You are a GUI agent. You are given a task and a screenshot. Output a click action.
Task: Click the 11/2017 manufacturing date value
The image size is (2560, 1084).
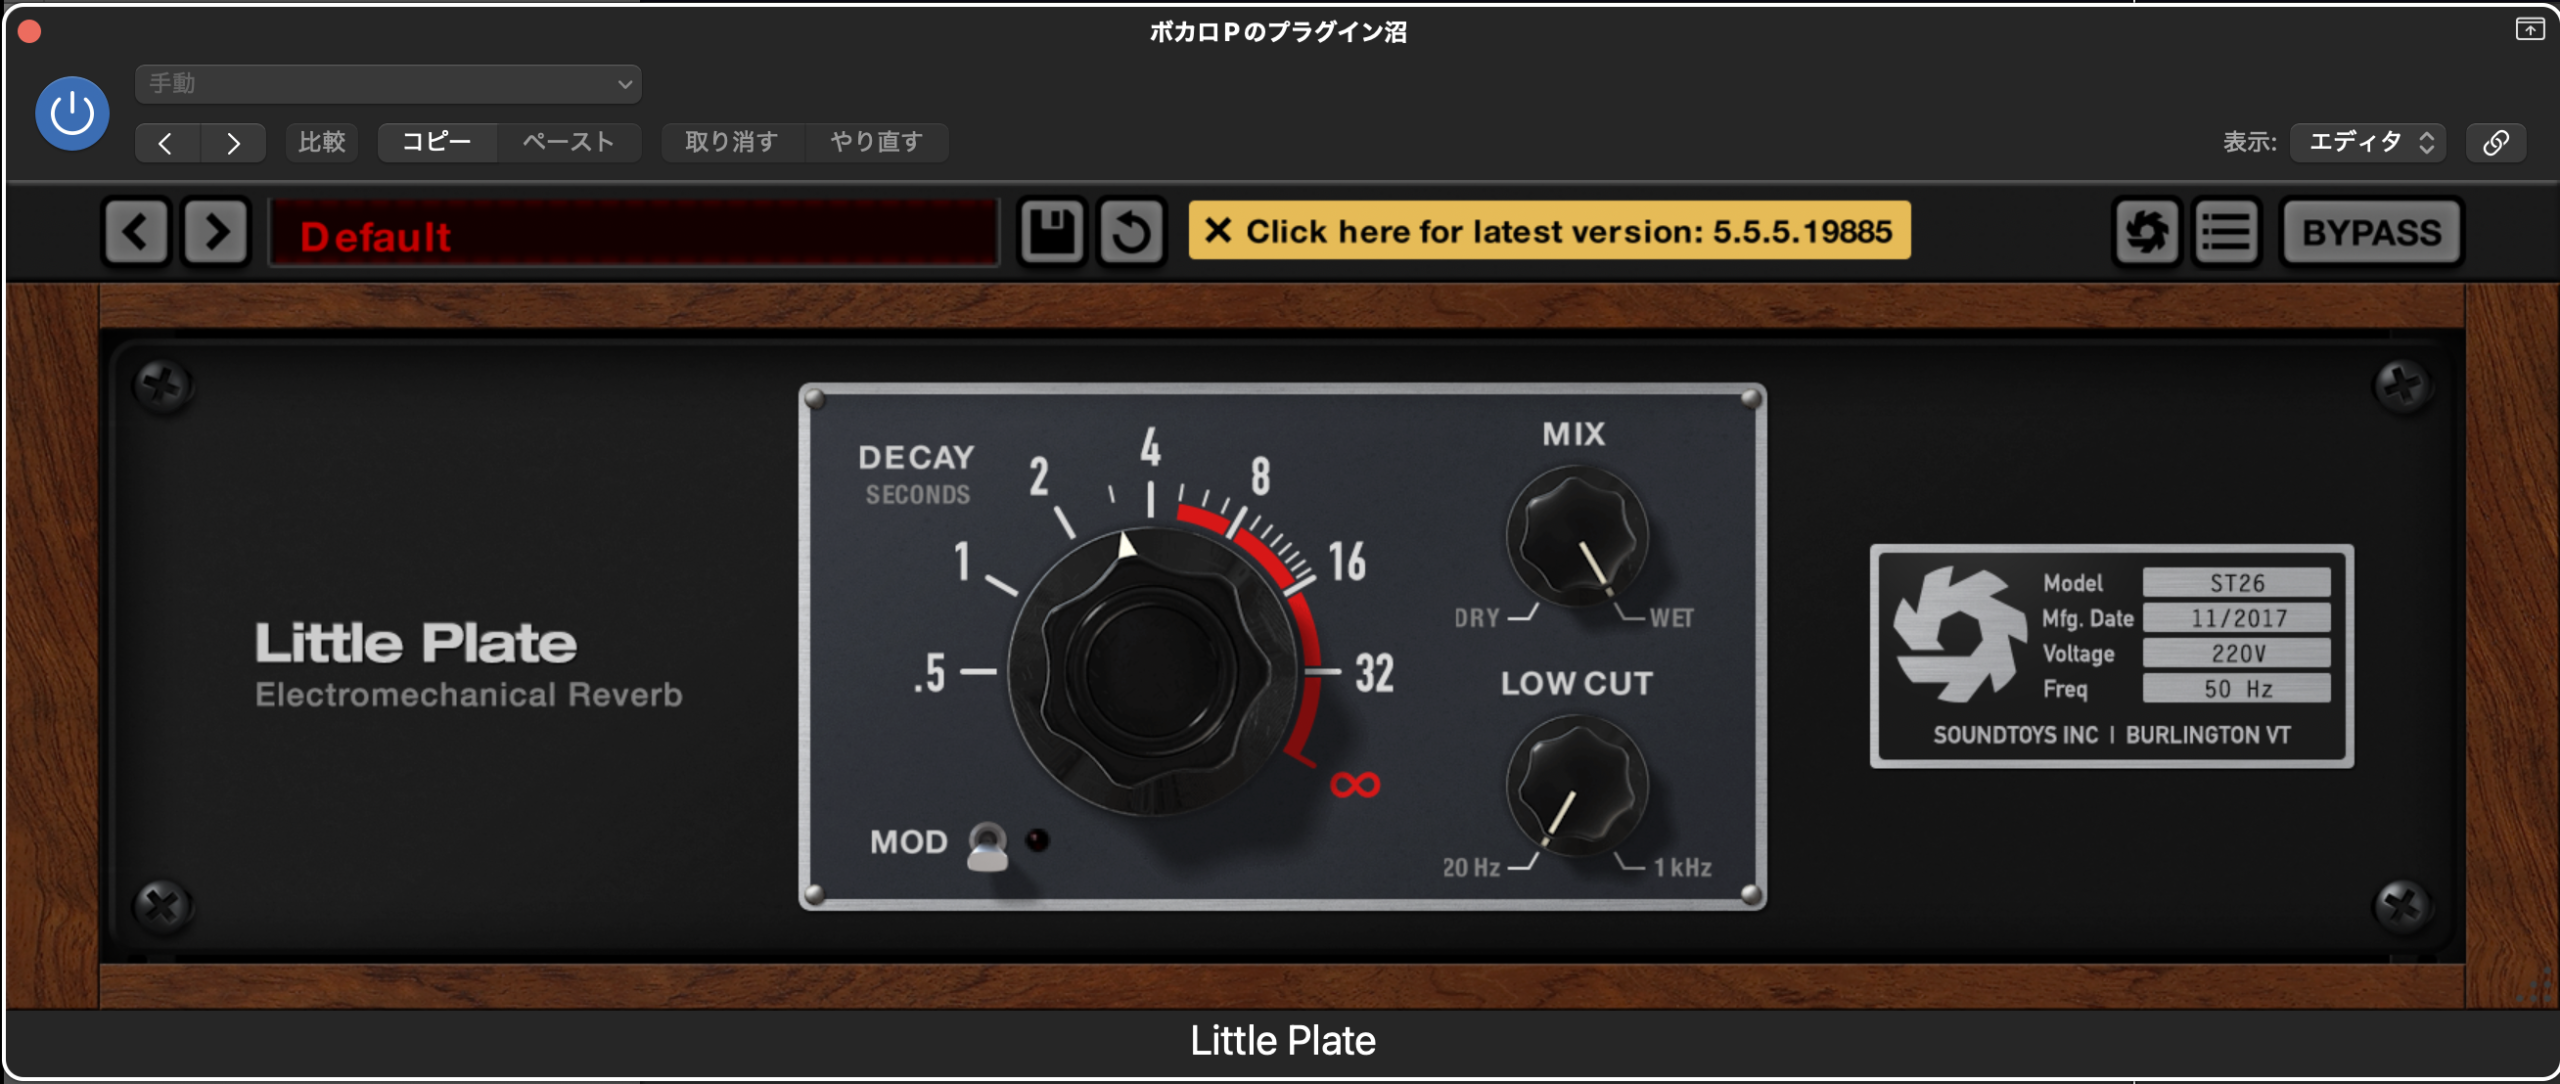pos(2236,618)
